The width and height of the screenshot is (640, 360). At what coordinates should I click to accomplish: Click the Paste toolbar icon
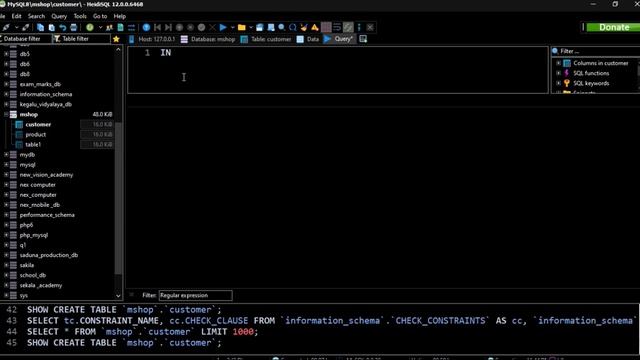coord(51,27)
